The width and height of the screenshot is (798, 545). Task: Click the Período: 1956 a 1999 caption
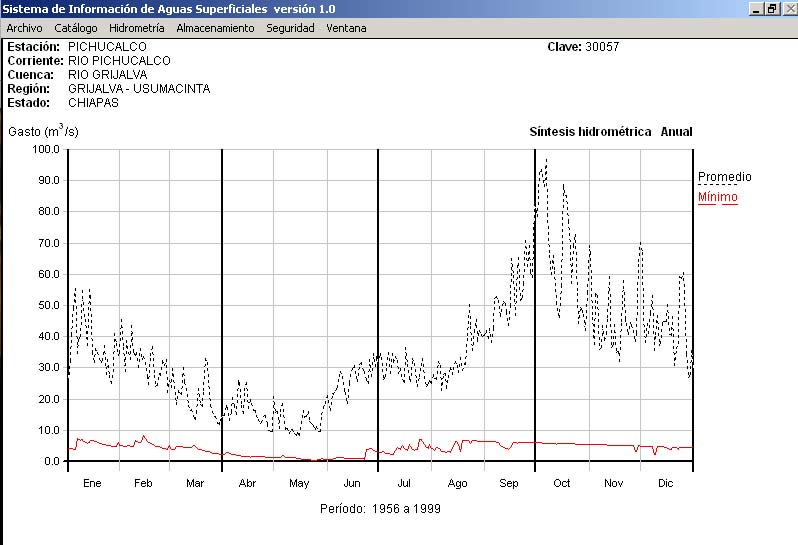click(x=381, y=508)
